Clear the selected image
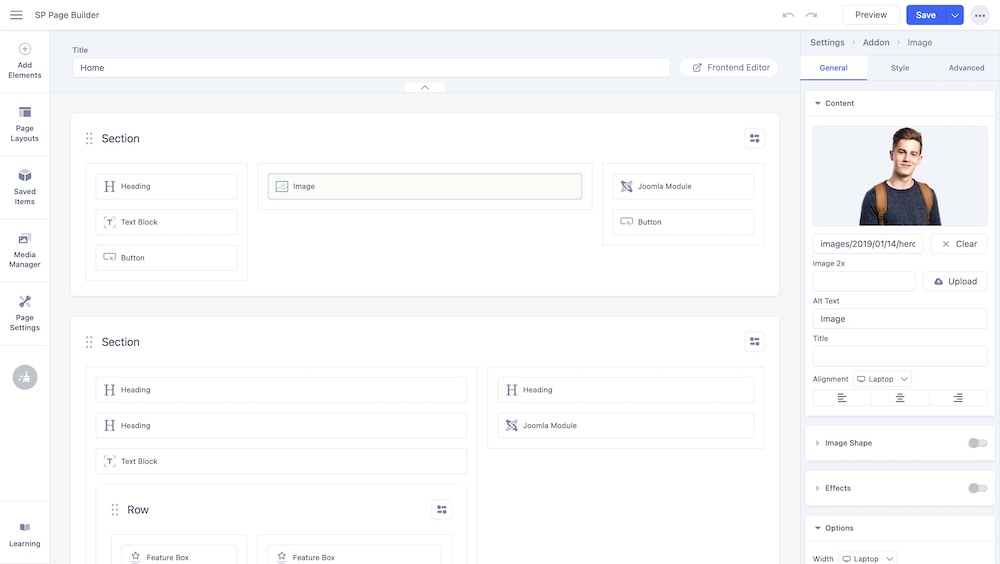Viewport: 1000px width, 564px height. 959,244
